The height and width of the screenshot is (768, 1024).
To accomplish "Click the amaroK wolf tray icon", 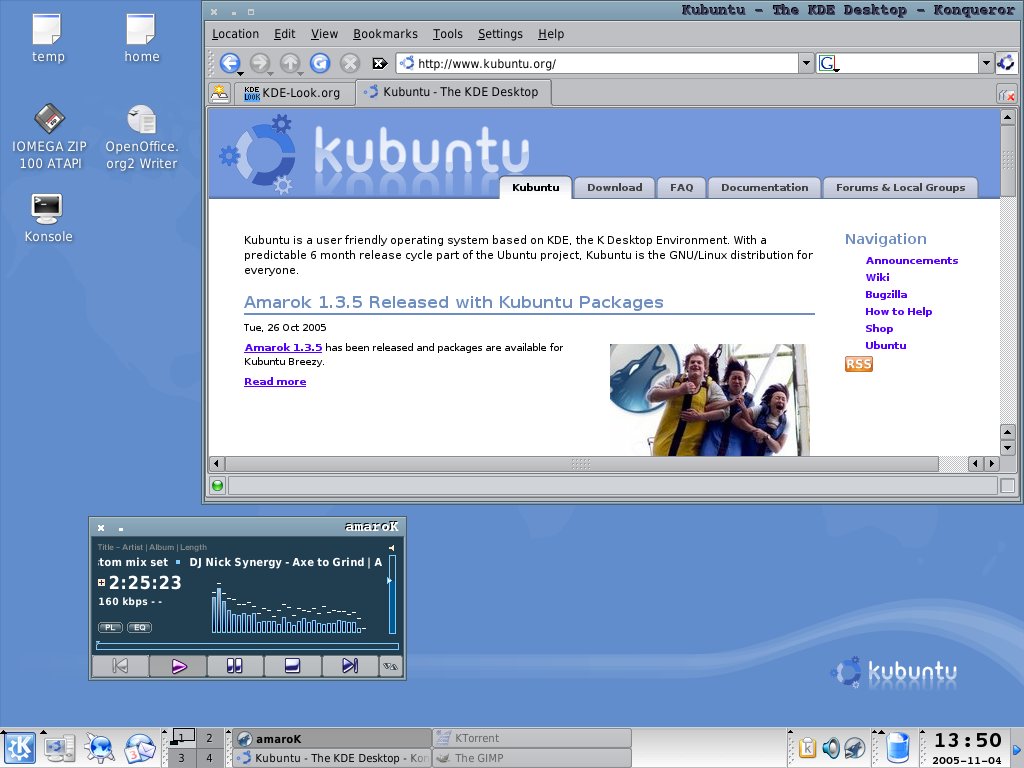I will pos(855,748).
